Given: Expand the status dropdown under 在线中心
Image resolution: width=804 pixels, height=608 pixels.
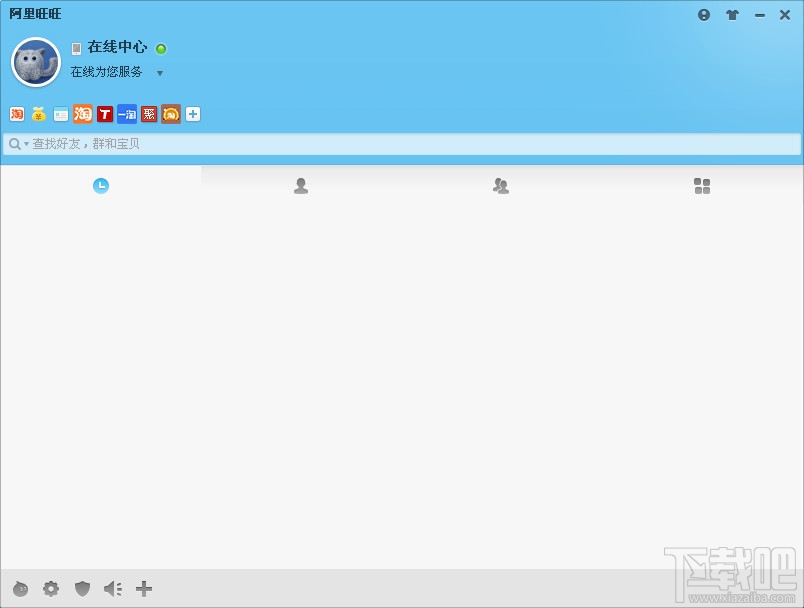Looking at the screenshot, I should (159, 72).
